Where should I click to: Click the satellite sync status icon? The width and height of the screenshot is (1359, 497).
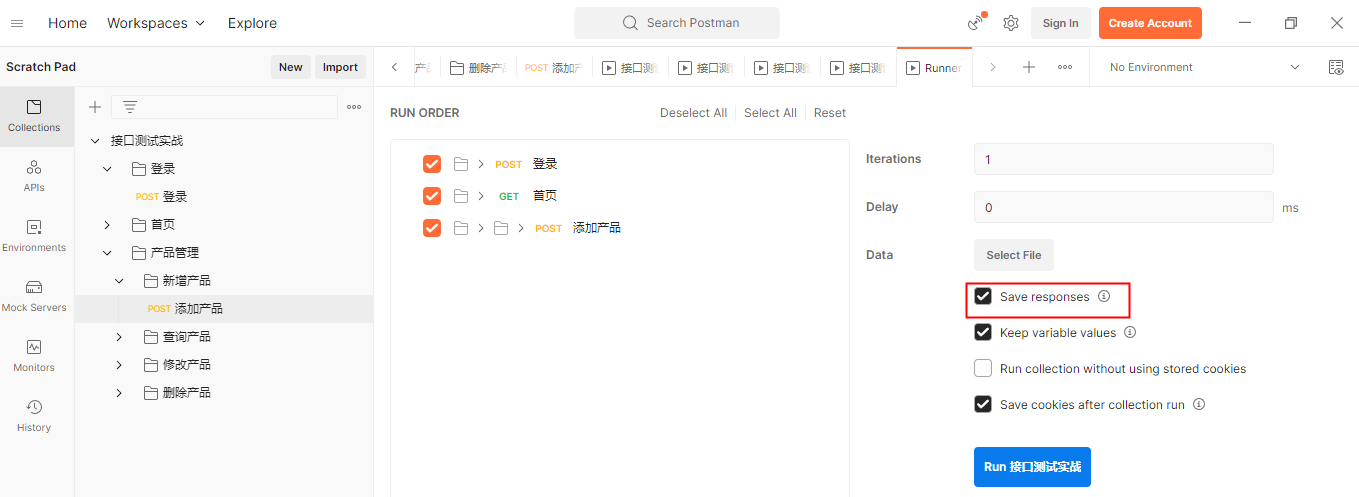(976, 22)
